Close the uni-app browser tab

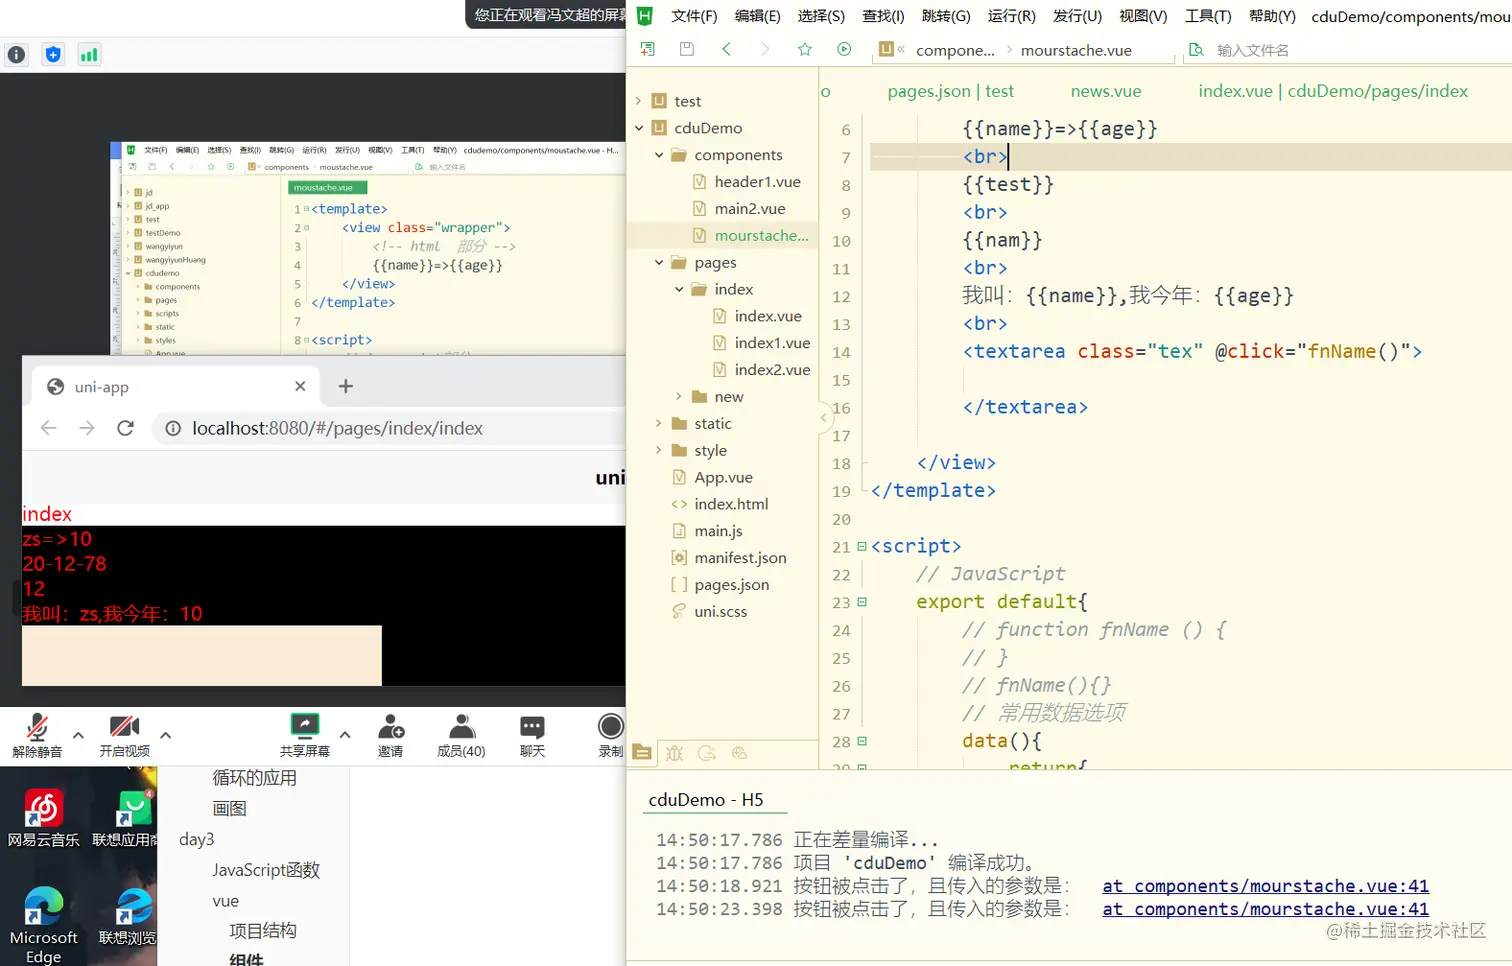point(300,386)
